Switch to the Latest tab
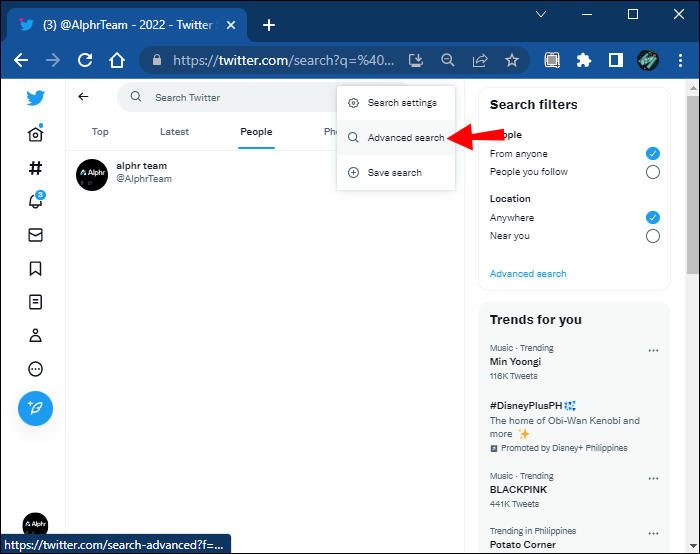700x554 pixels. tap(174, 132)
